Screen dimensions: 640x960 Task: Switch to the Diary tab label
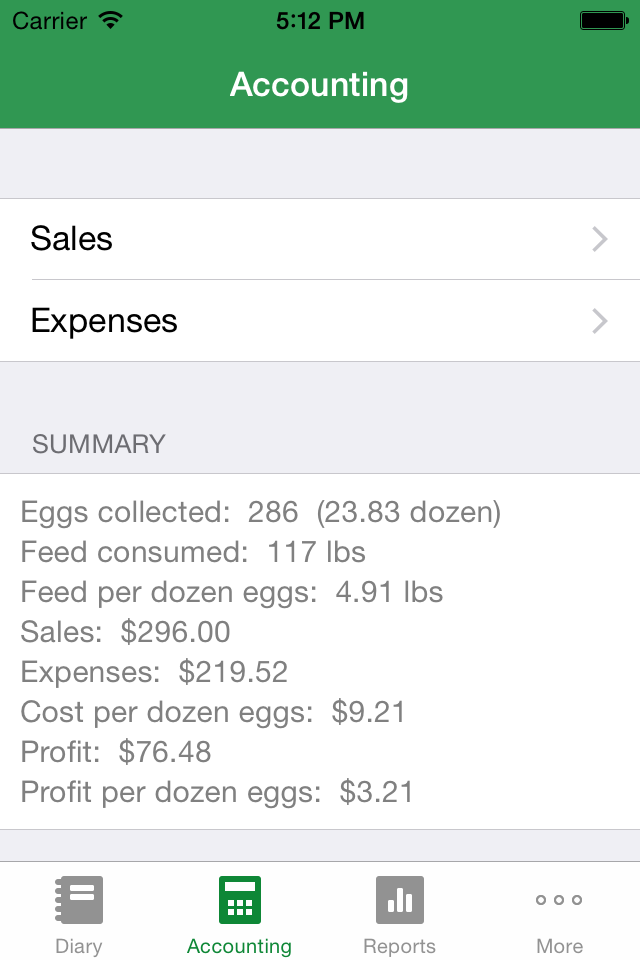tap(79, 946)
